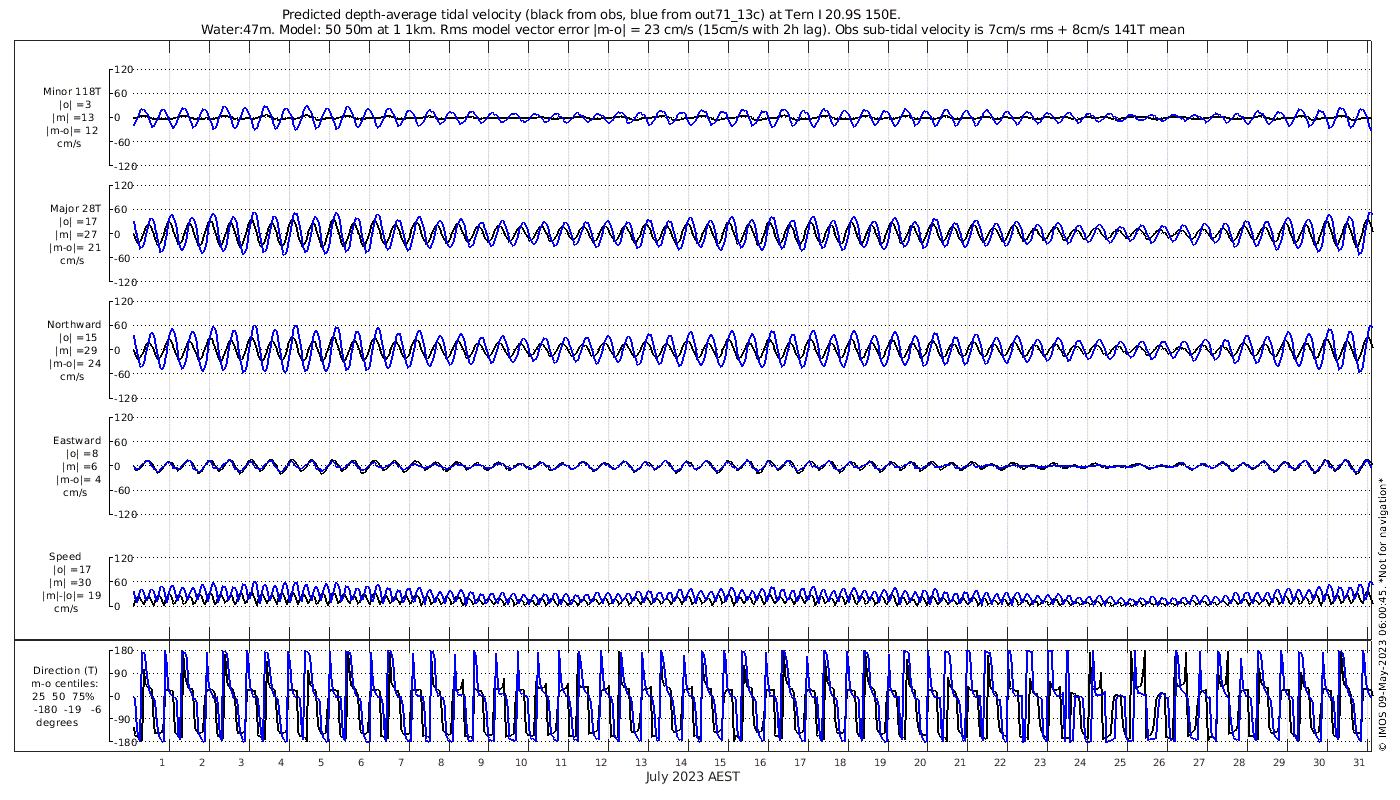Select the 'Speed' panel label

click(x=65, y=556)
